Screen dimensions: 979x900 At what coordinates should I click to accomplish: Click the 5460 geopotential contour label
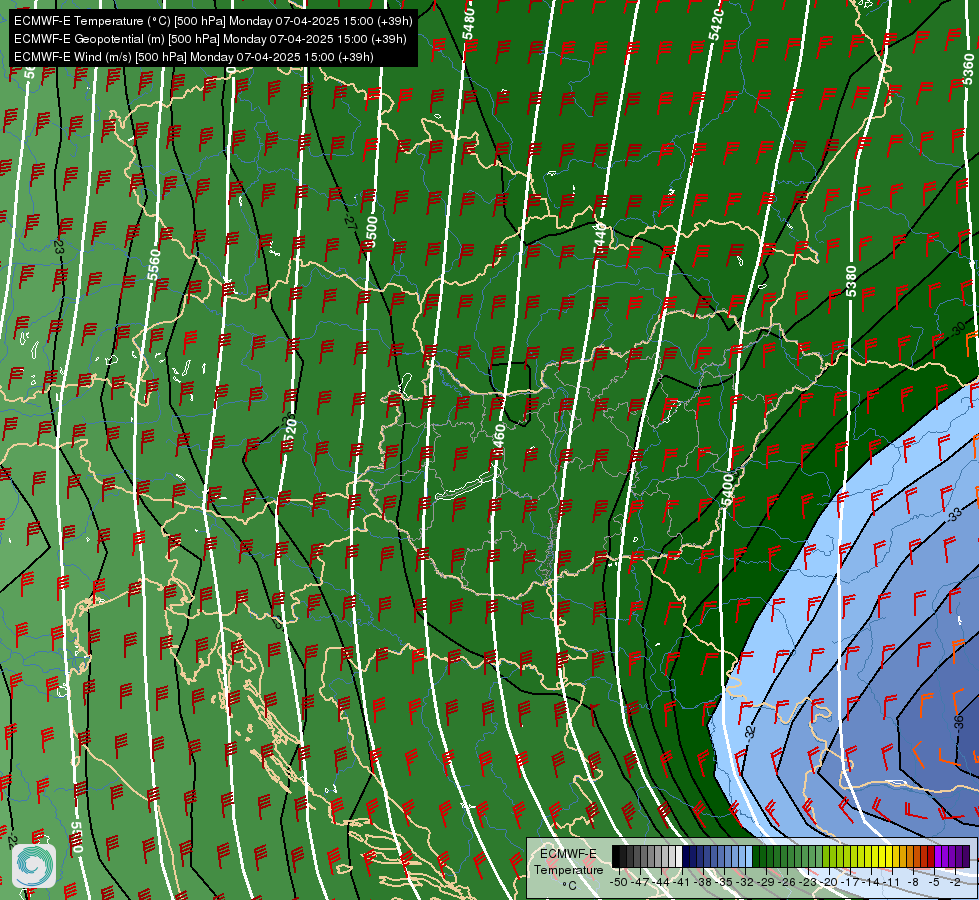pos(498,441)
